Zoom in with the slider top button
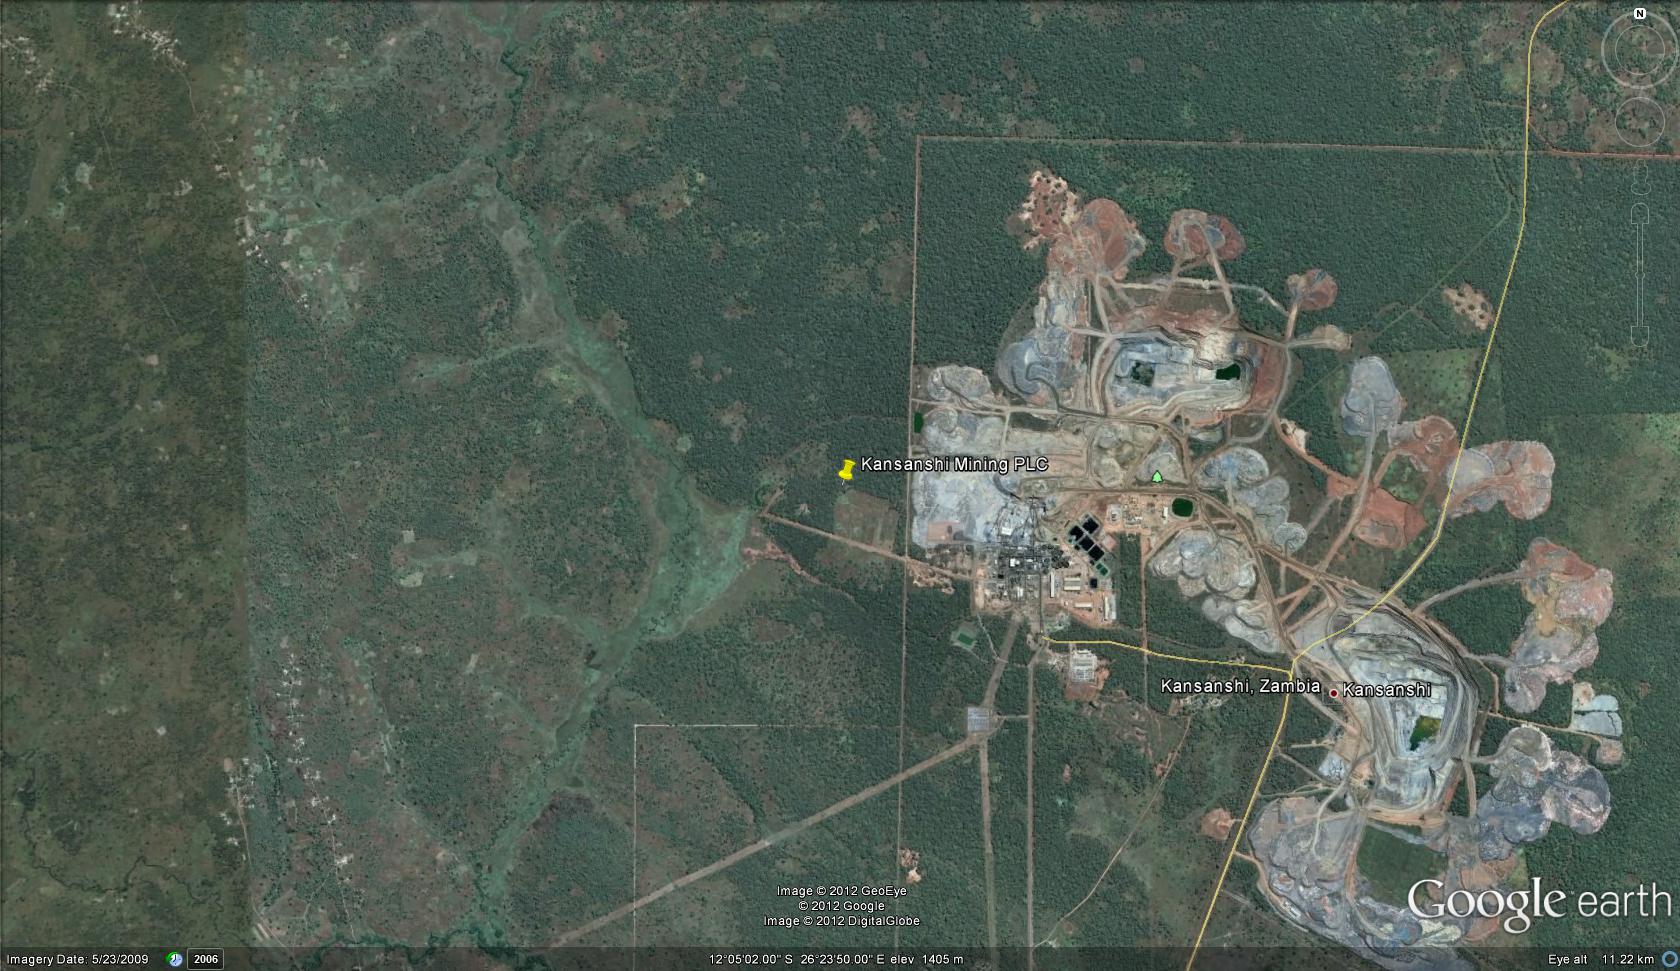Viewport: 1680px width, 971px height. [1640, 213]
